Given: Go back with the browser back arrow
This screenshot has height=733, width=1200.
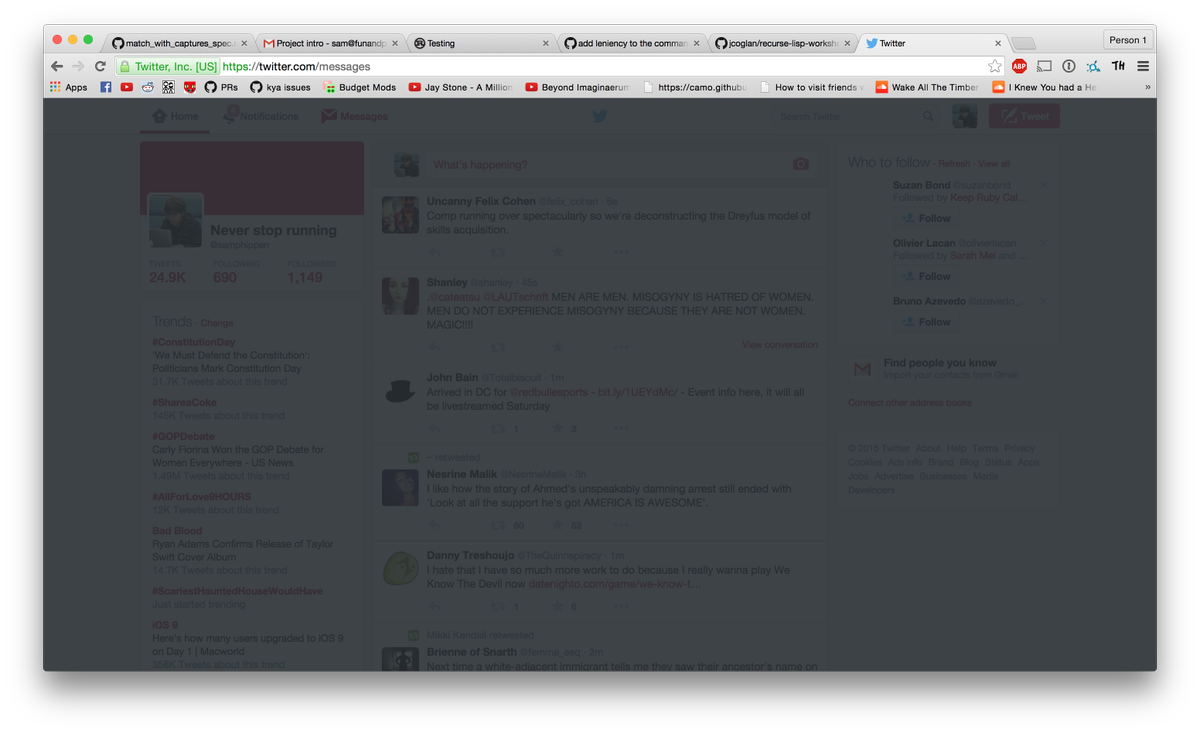Looking at the screenshot, I should tap(57, 66).
